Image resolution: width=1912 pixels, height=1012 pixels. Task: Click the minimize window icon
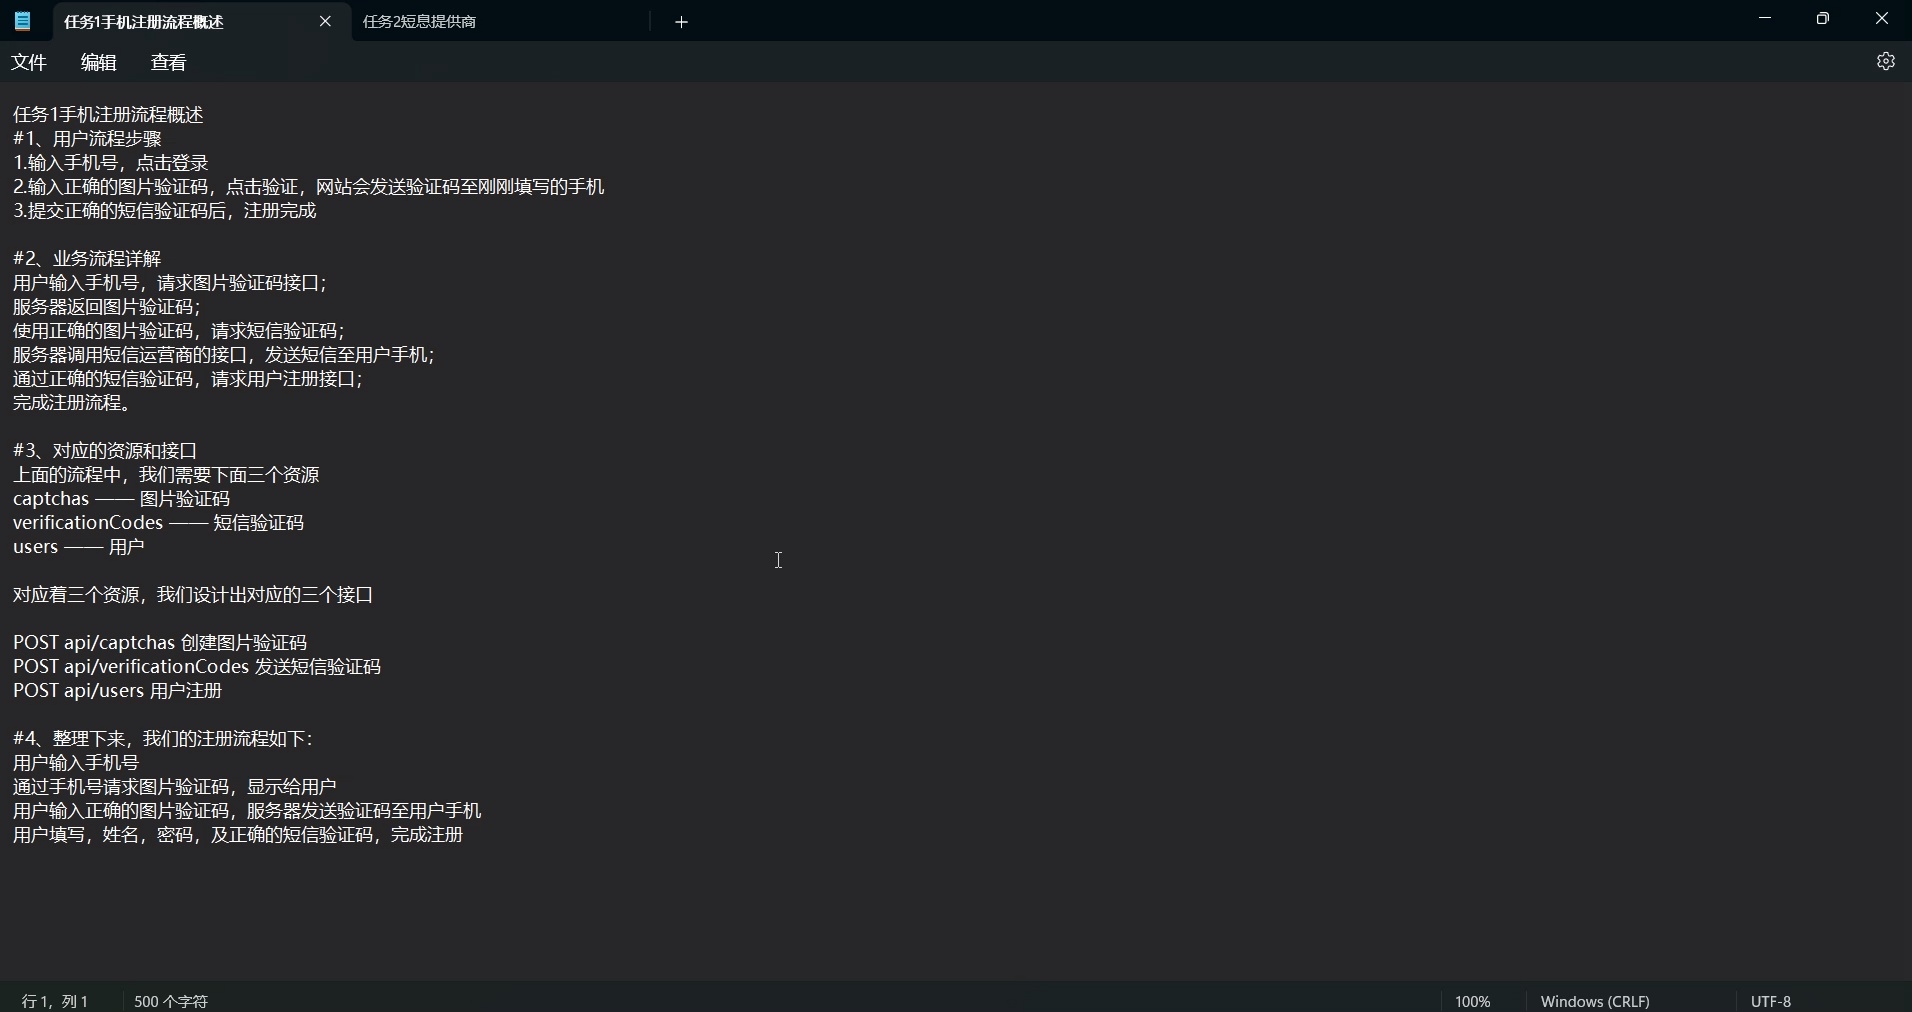tap(1764, 18)
